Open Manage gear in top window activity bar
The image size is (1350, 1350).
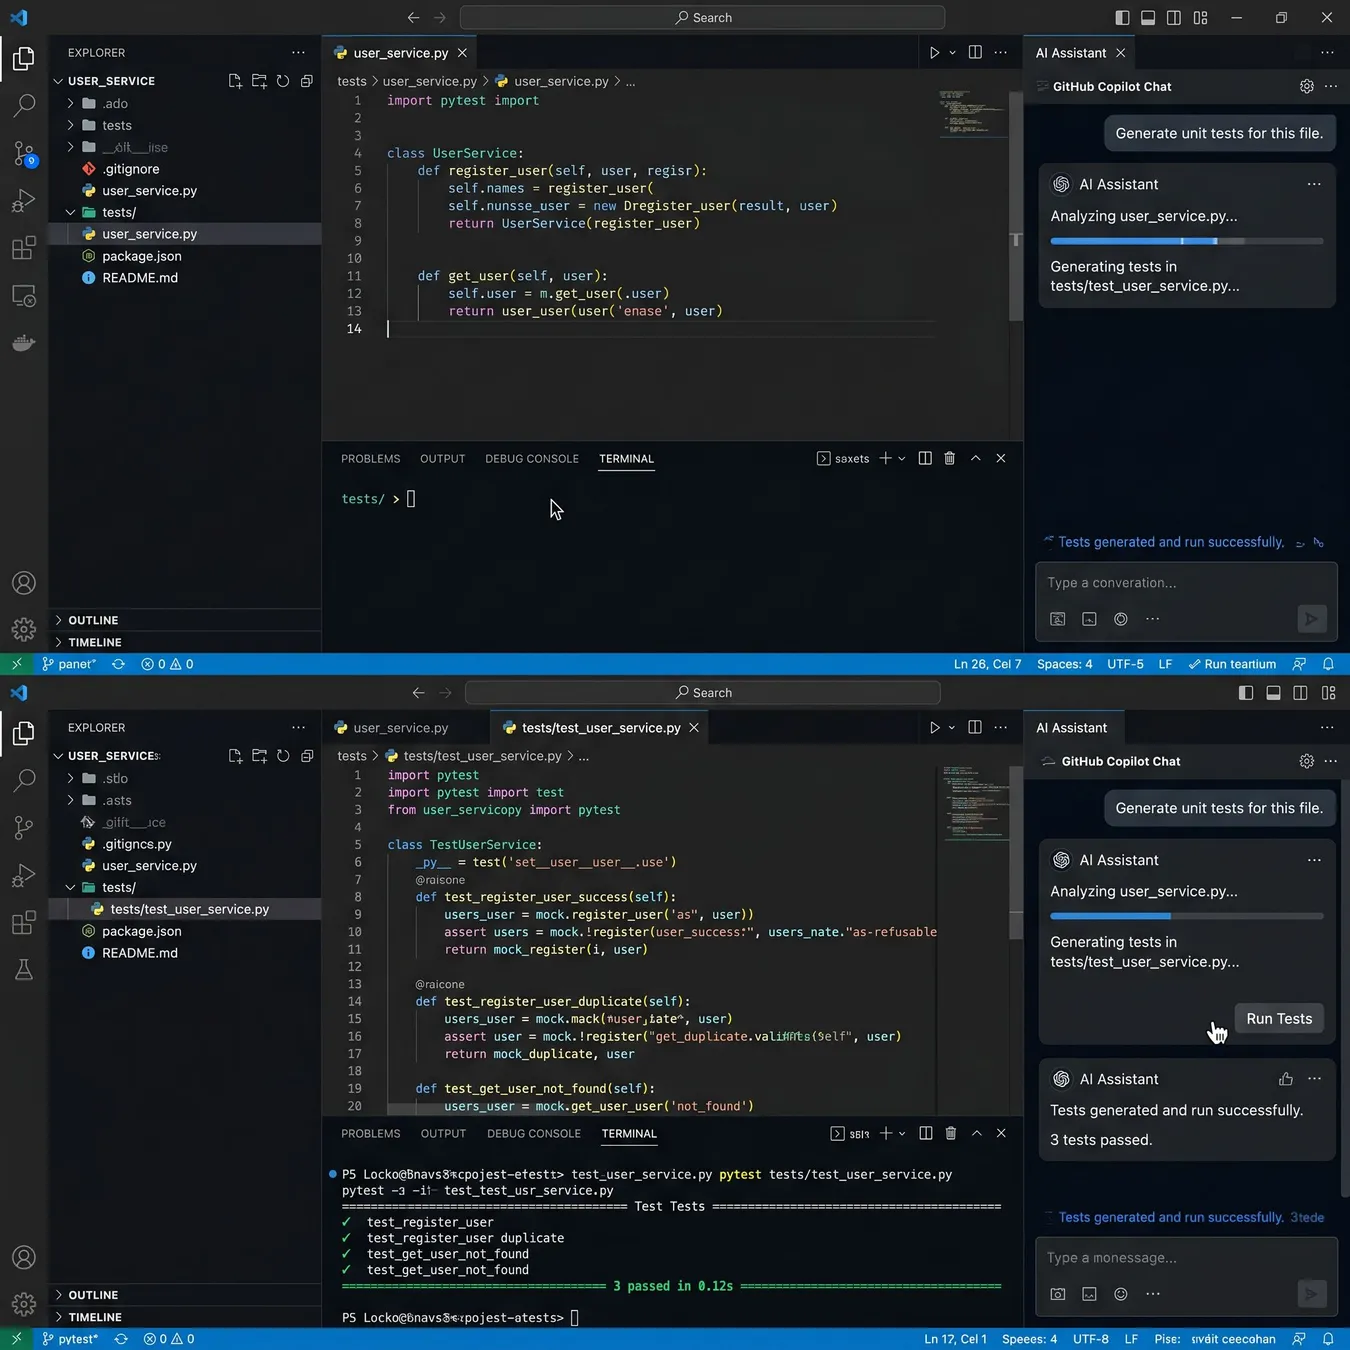point(24,629)
